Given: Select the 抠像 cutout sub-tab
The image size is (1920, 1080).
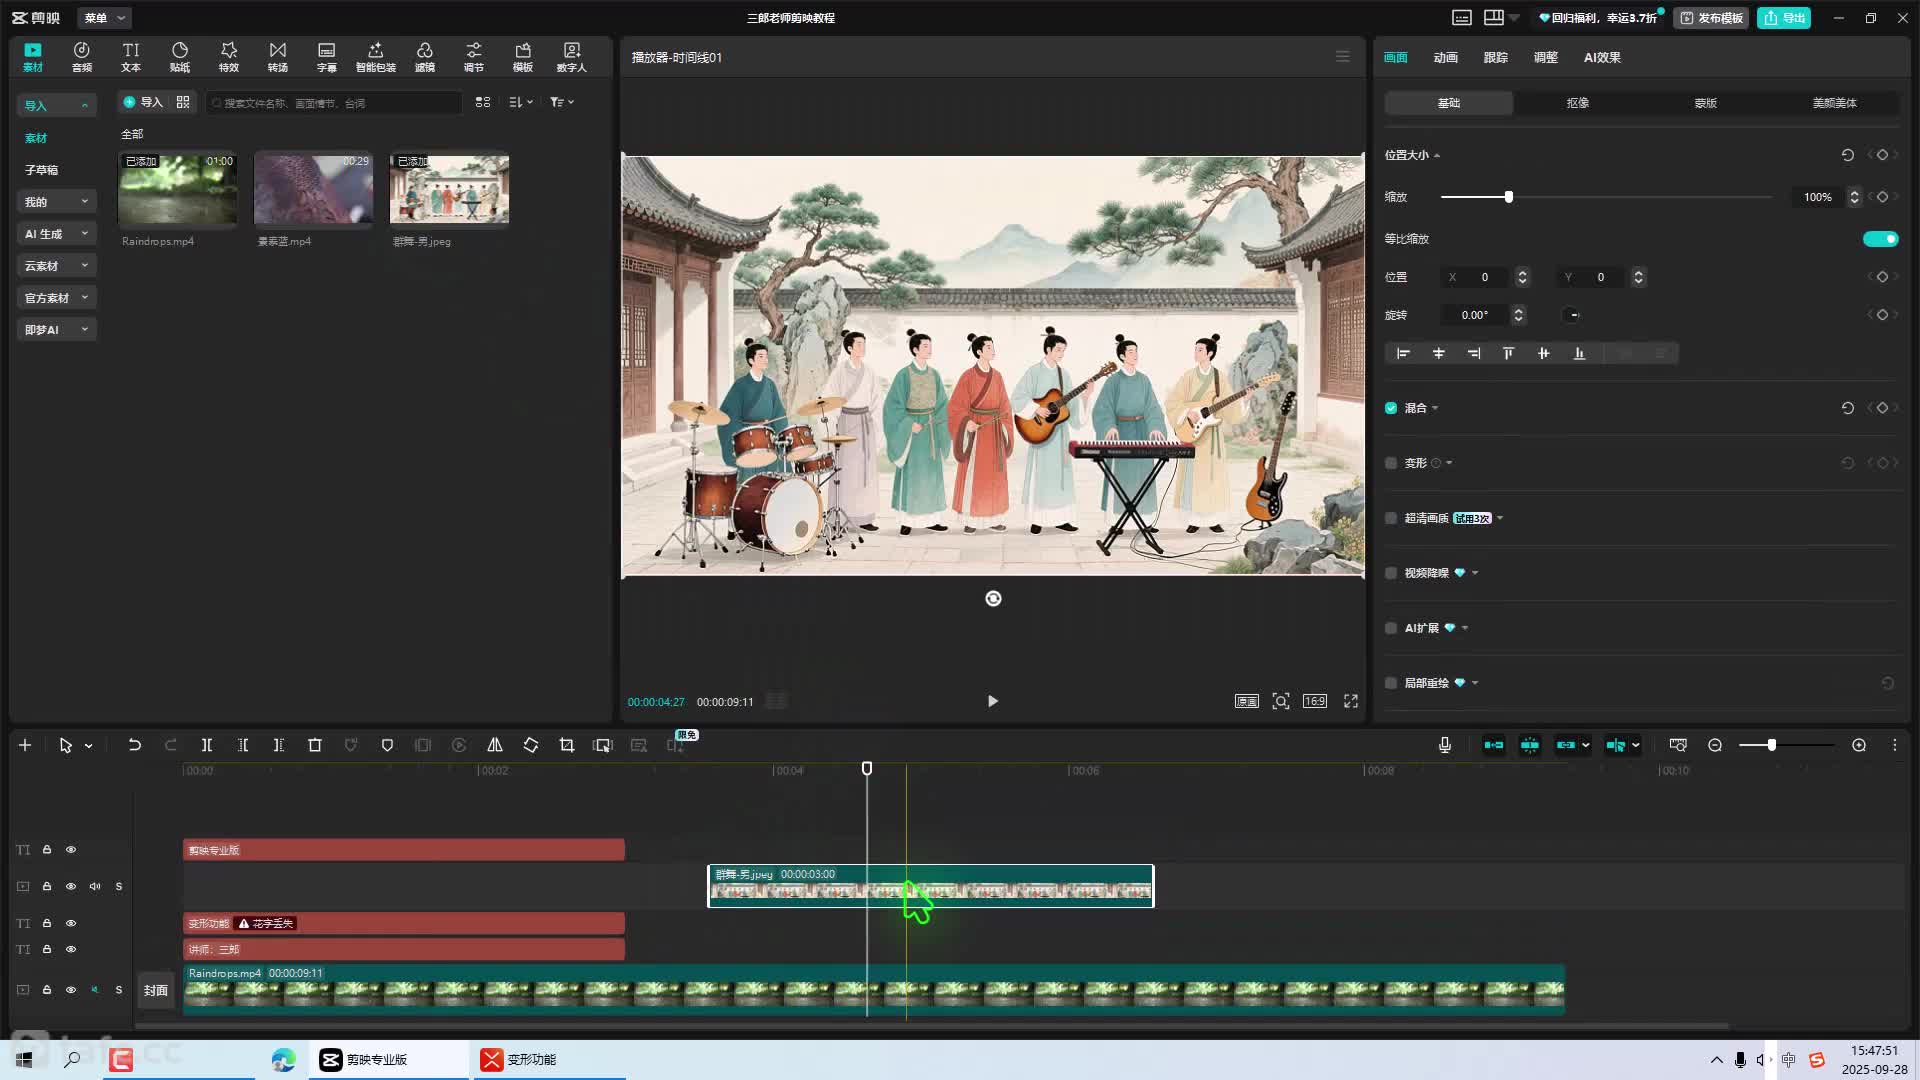Looking at the screenshot, I should [x=1577, y=103].
